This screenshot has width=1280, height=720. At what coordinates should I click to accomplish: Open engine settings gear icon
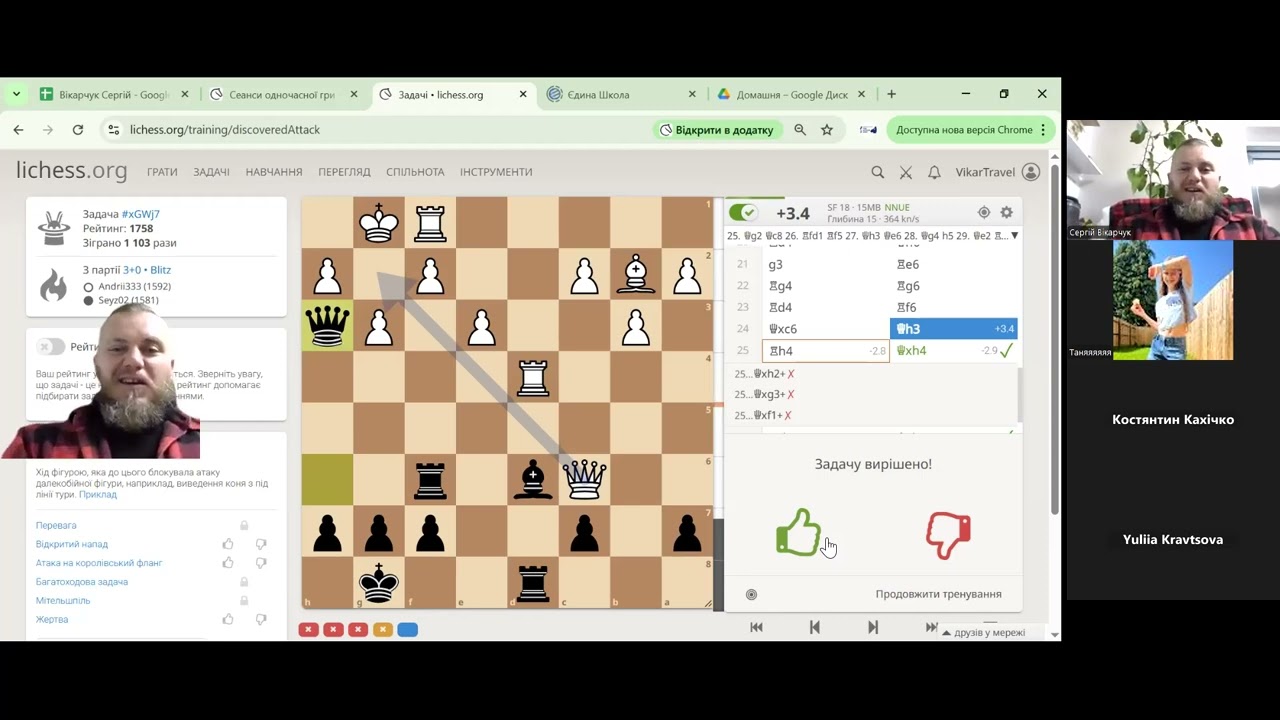click(1007, 213)
